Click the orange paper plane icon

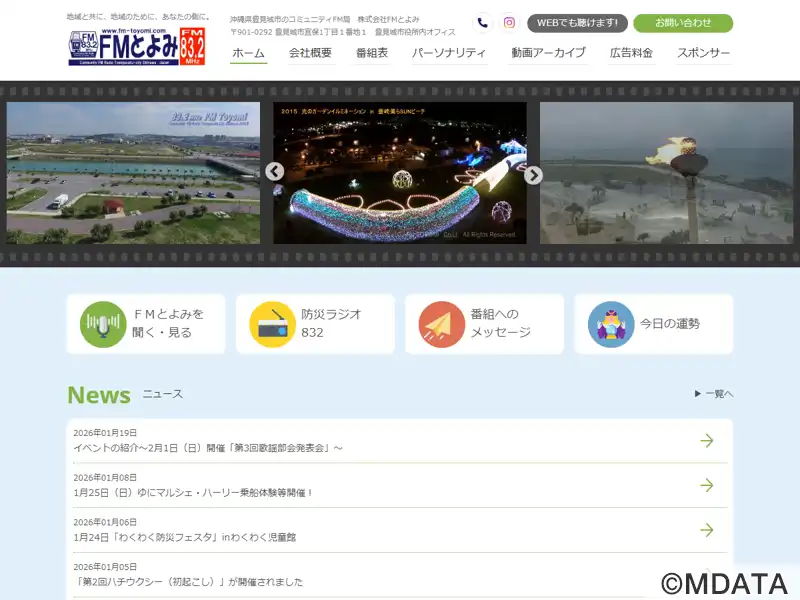[441, 324]
